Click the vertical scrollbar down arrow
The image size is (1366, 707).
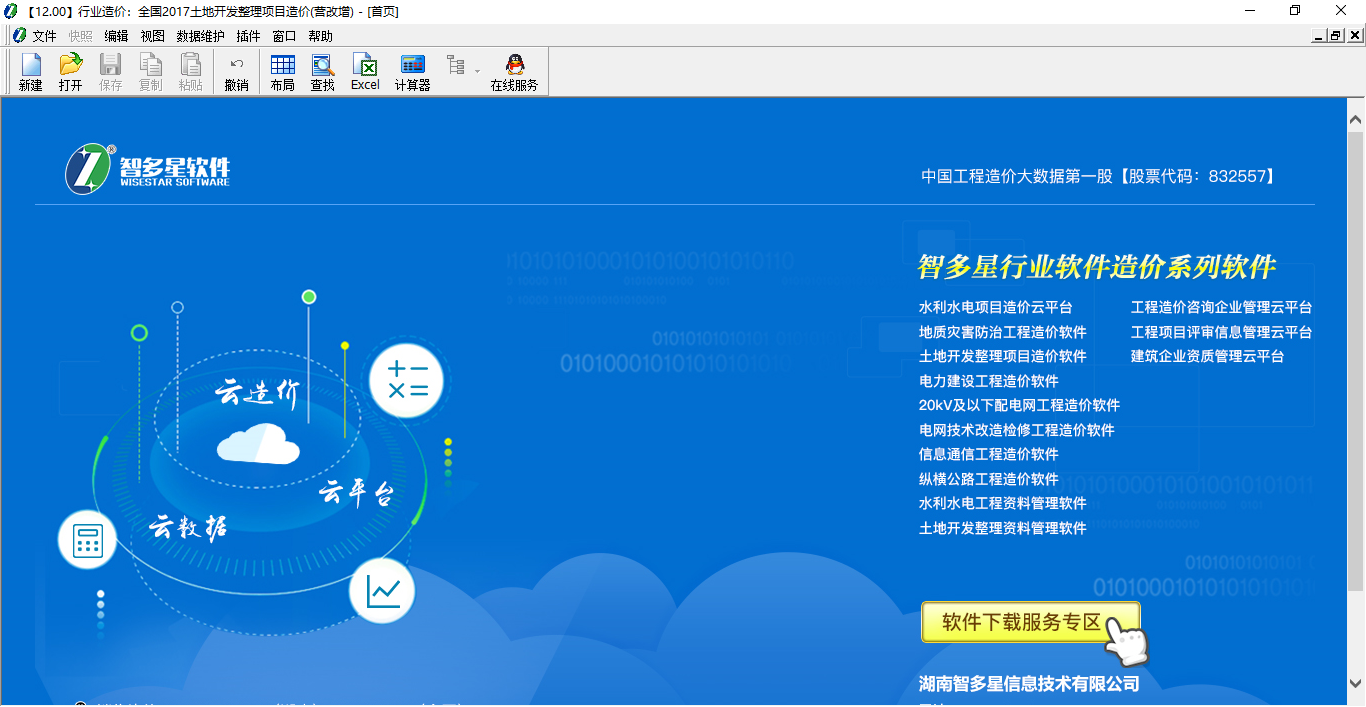pyautogui.click(x=1356, y=684)
